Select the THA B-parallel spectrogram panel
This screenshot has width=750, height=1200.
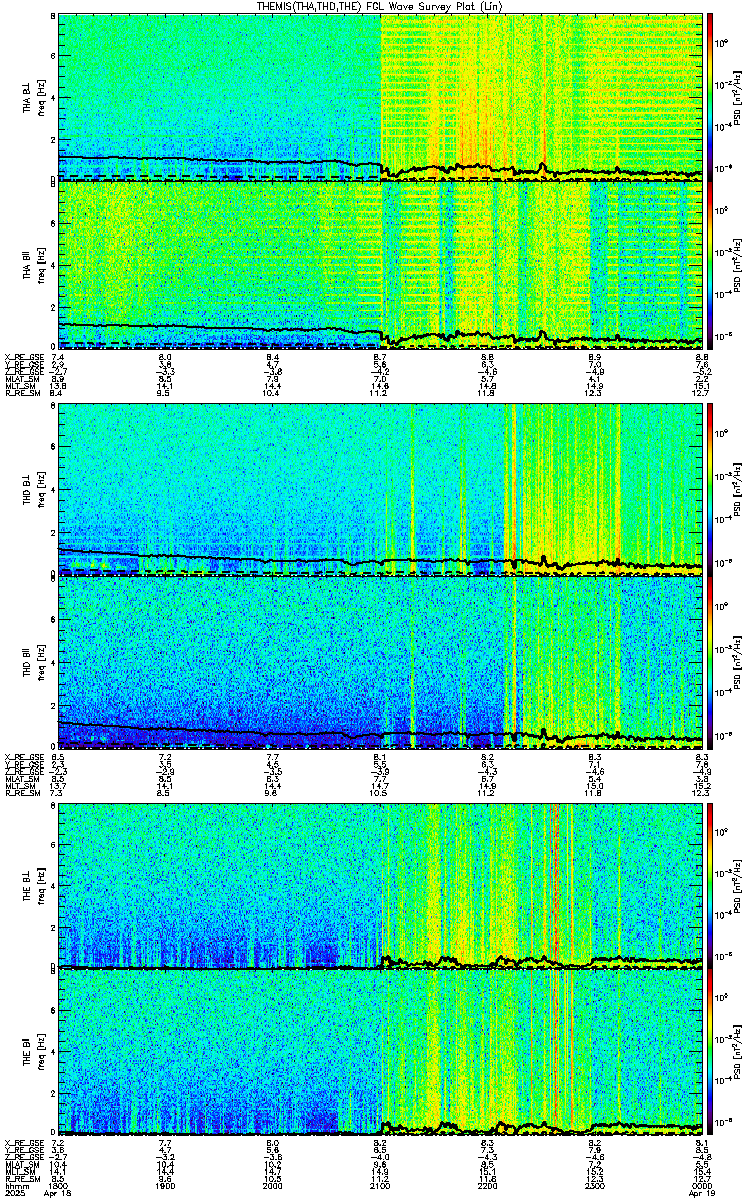tap(381, 265)
